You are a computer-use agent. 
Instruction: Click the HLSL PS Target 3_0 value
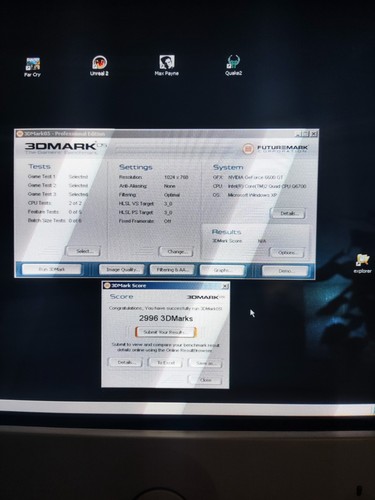pyautogui.click(x=168, y=212)
